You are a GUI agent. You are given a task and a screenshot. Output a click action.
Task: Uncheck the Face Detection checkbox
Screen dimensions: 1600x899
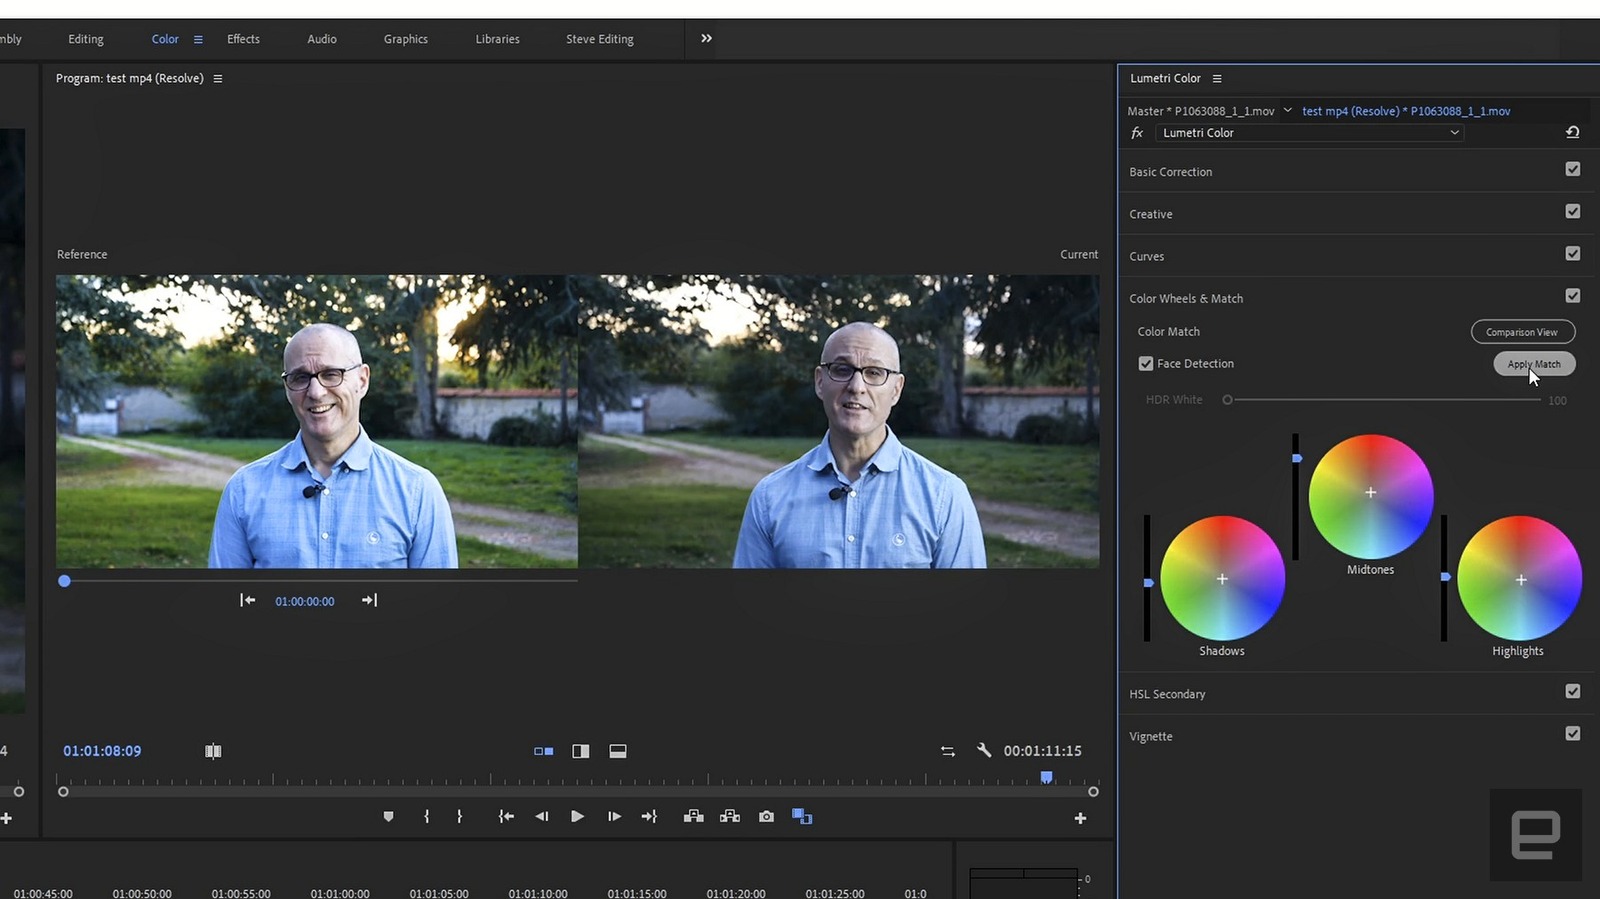point(1146,364)
